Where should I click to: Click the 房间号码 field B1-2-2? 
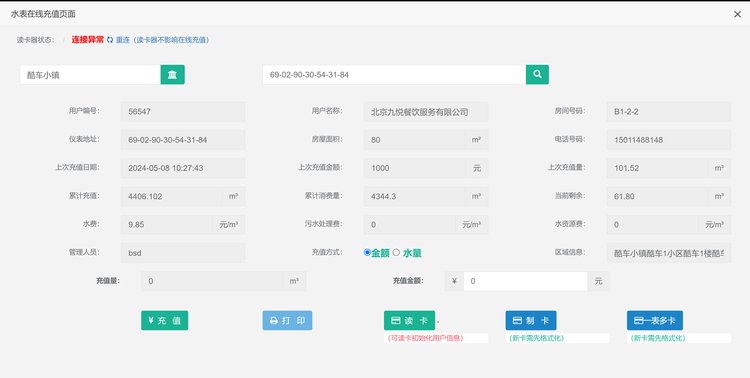[x=669, y=111]
